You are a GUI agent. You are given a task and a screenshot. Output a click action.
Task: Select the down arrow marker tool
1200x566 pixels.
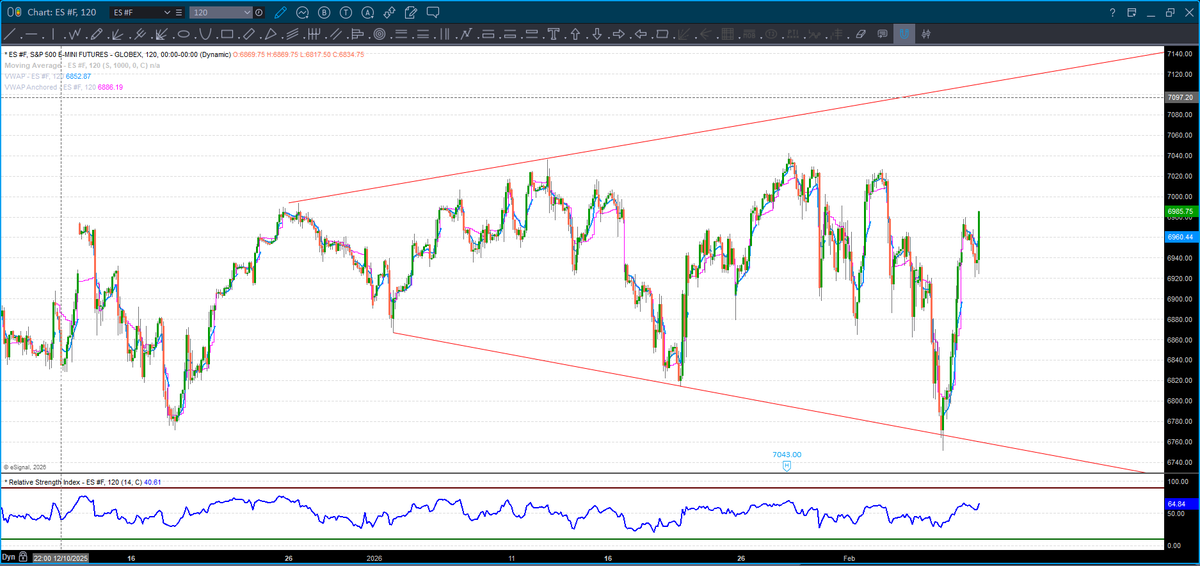click(597, 34)
